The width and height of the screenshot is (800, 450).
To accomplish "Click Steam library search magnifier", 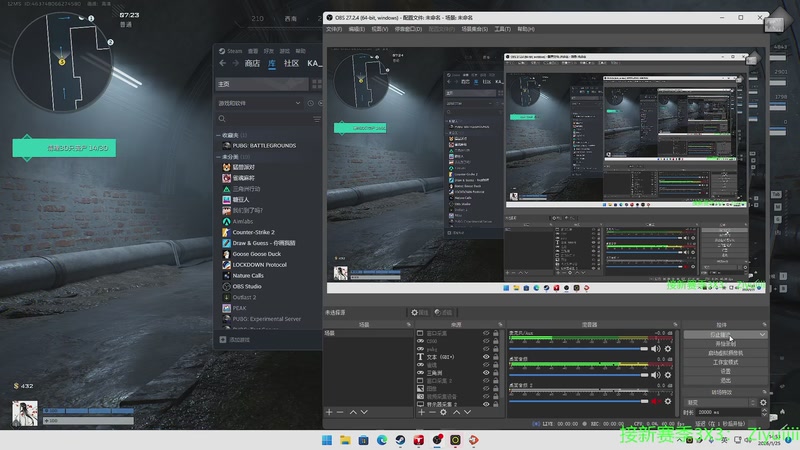I will 222,119.
